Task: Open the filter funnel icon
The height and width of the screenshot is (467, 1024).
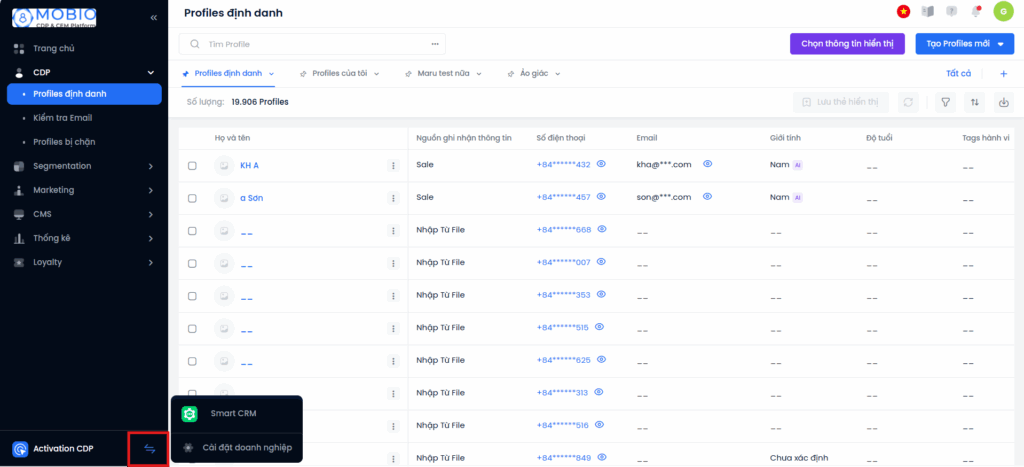Action: [945, 102]
